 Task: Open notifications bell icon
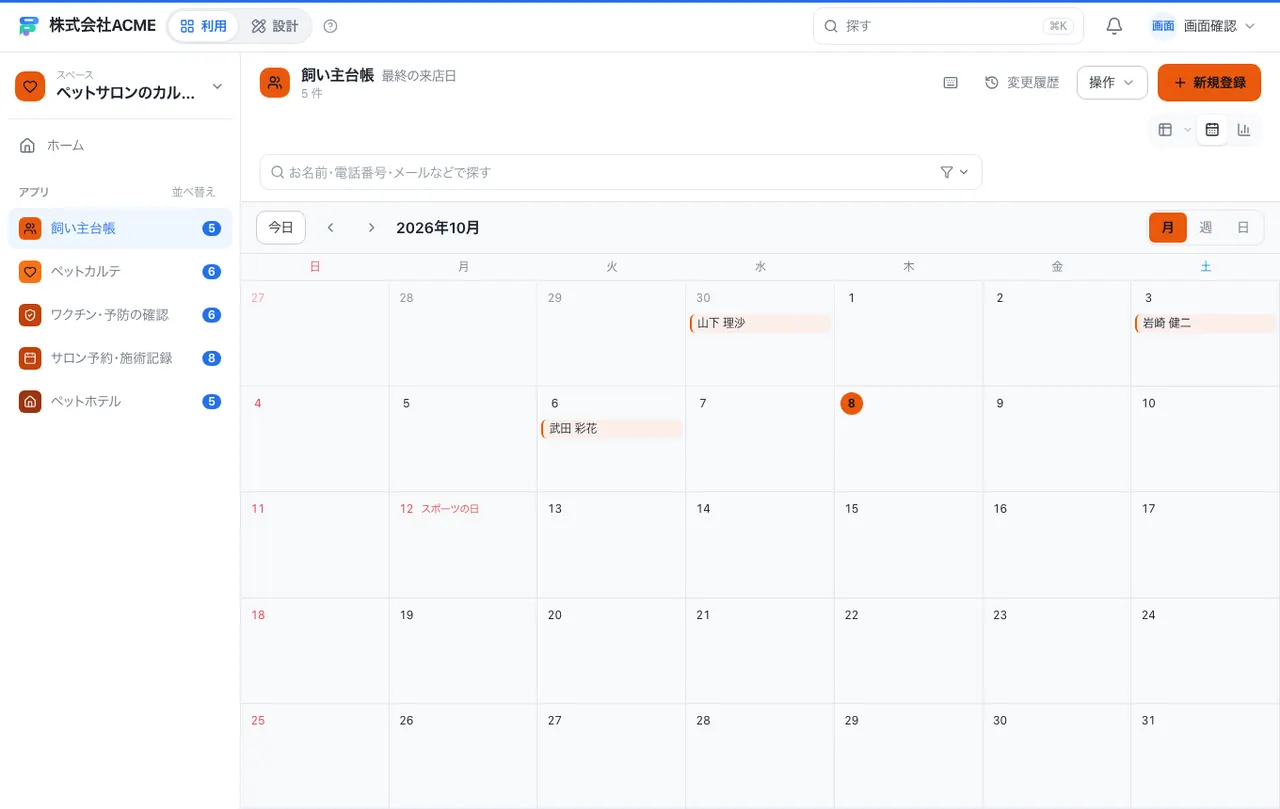pos(1114,26)
